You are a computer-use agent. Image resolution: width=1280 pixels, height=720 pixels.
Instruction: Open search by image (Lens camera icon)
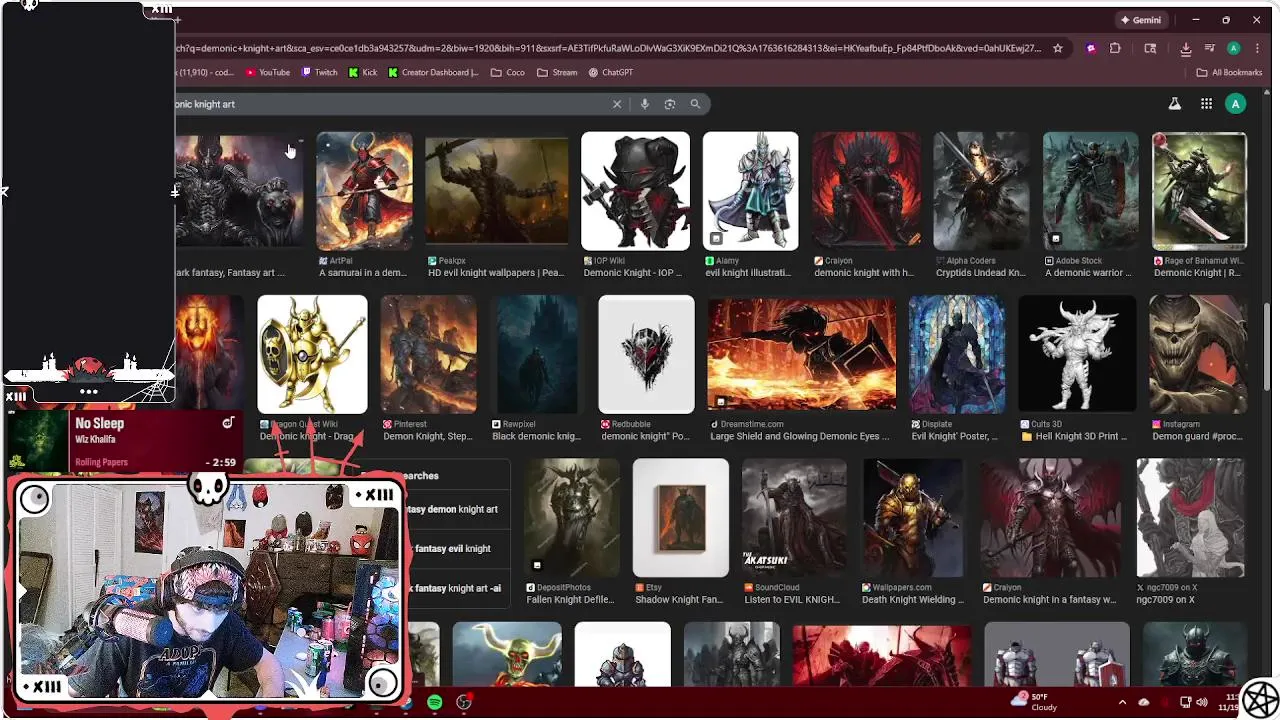click(x=670, y=104)
